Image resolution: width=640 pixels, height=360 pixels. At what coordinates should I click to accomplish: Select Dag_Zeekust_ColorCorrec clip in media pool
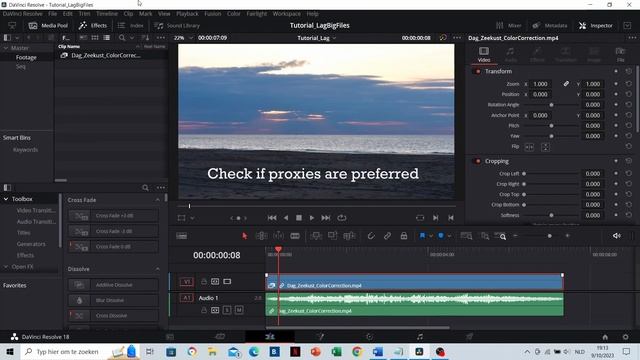106,56
